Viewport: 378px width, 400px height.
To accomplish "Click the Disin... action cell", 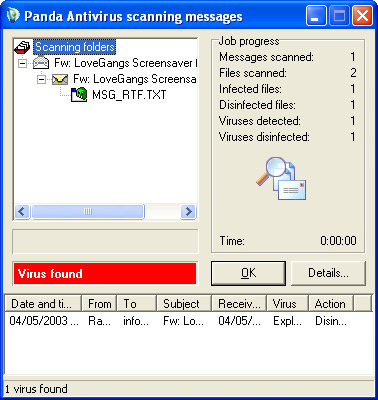I will [x=331, y=321].
